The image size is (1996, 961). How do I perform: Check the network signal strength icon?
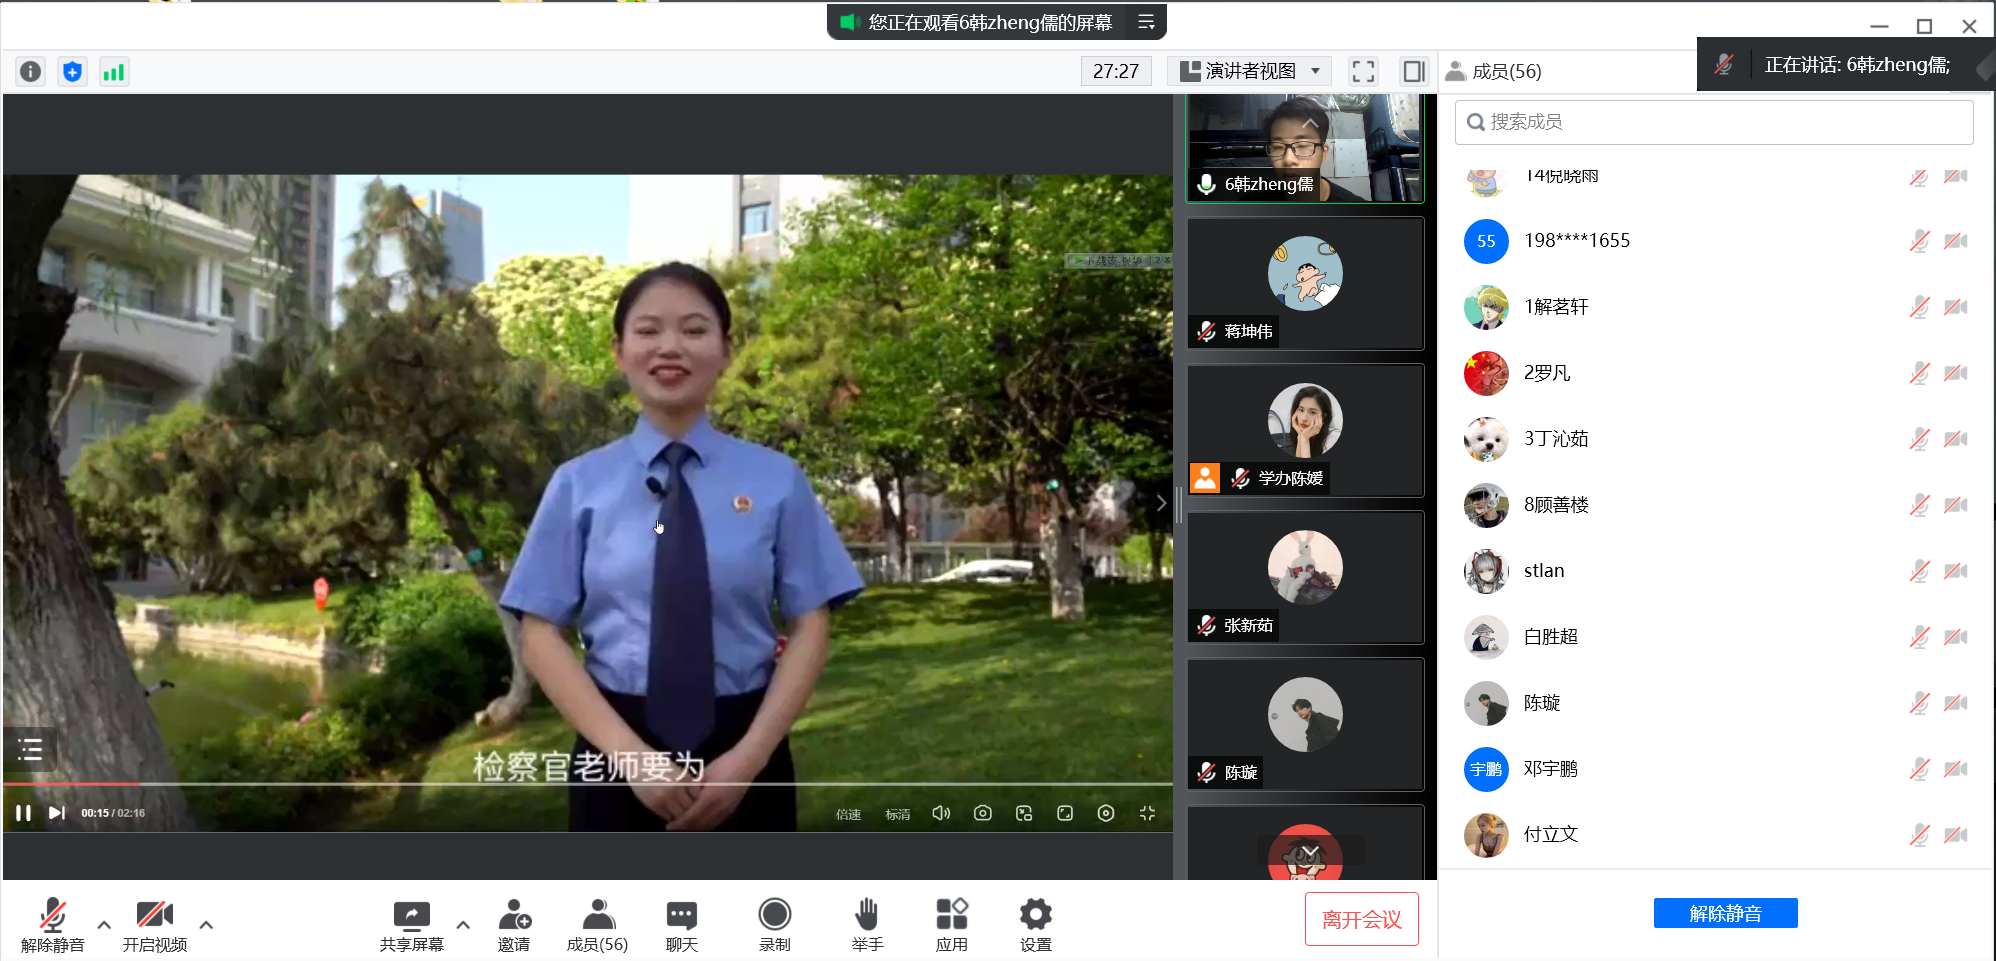(114, 72)
